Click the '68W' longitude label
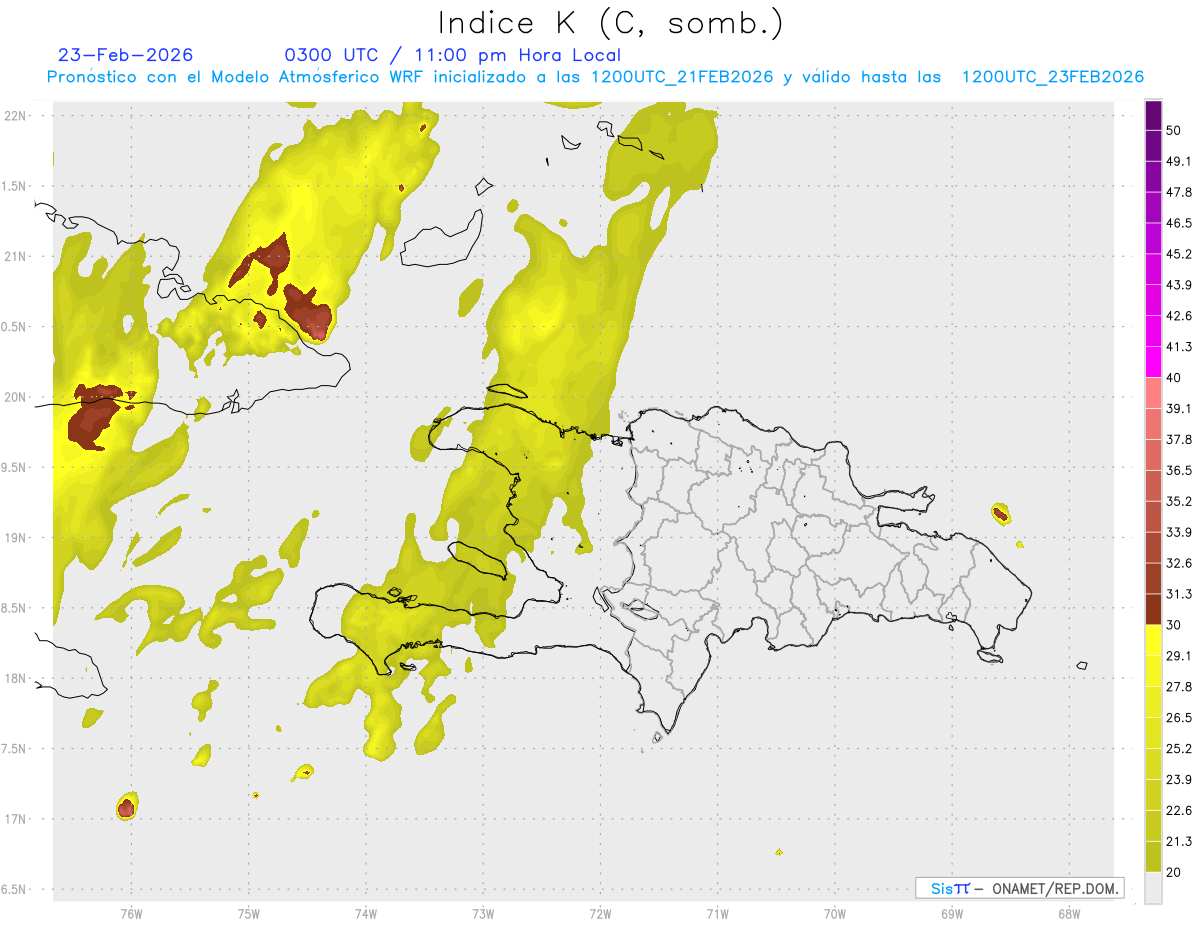 (x=1069, y=914)
